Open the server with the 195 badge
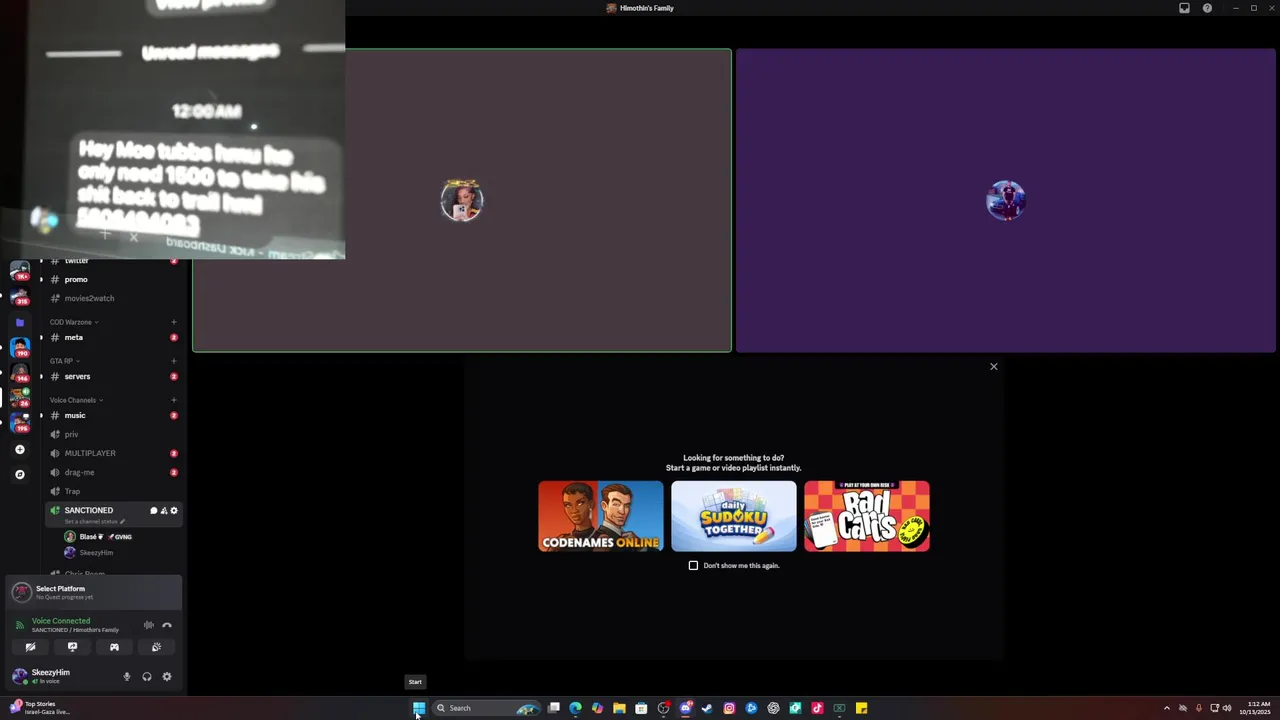Image resolution: width=1280 pixels, height=720 pixels. click(x=20, y=423)
